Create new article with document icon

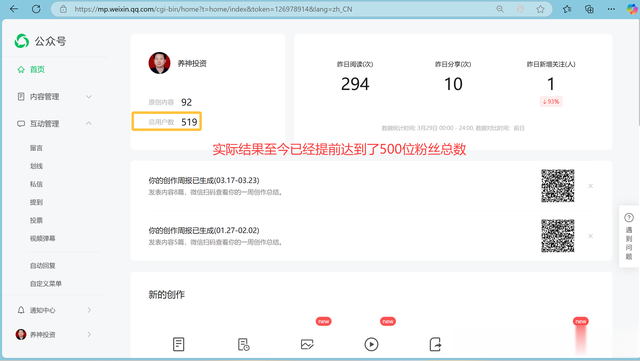tap(178, 344)
